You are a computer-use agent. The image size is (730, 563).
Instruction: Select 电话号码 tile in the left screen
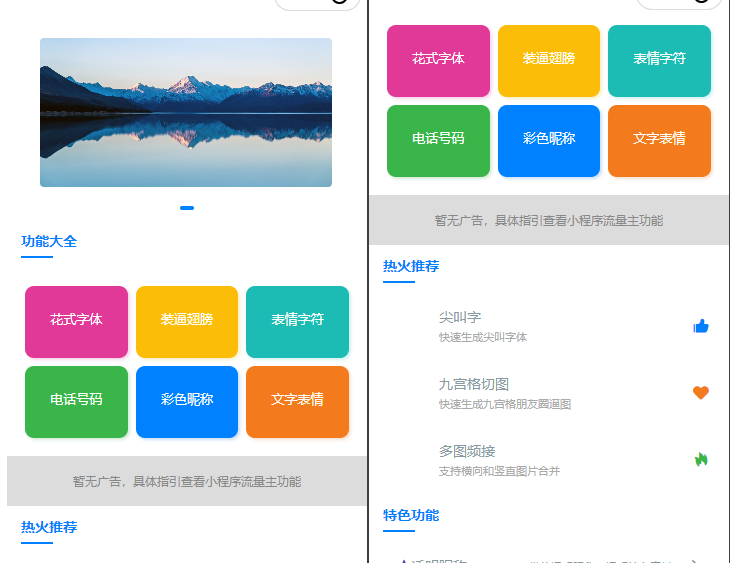point(76,402)
